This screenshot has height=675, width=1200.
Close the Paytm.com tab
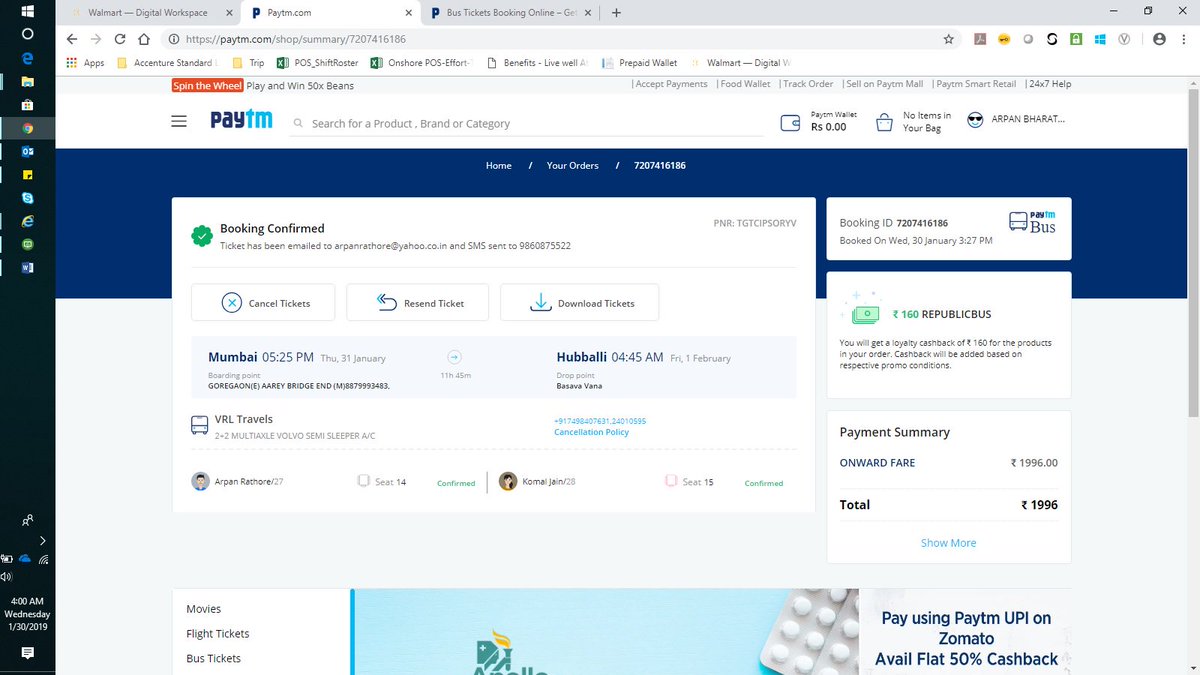[407, 13]
